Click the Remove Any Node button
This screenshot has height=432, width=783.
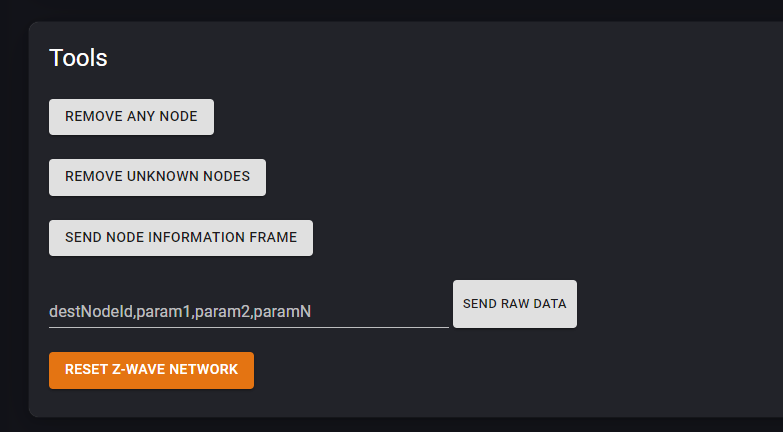pos(131,116)
